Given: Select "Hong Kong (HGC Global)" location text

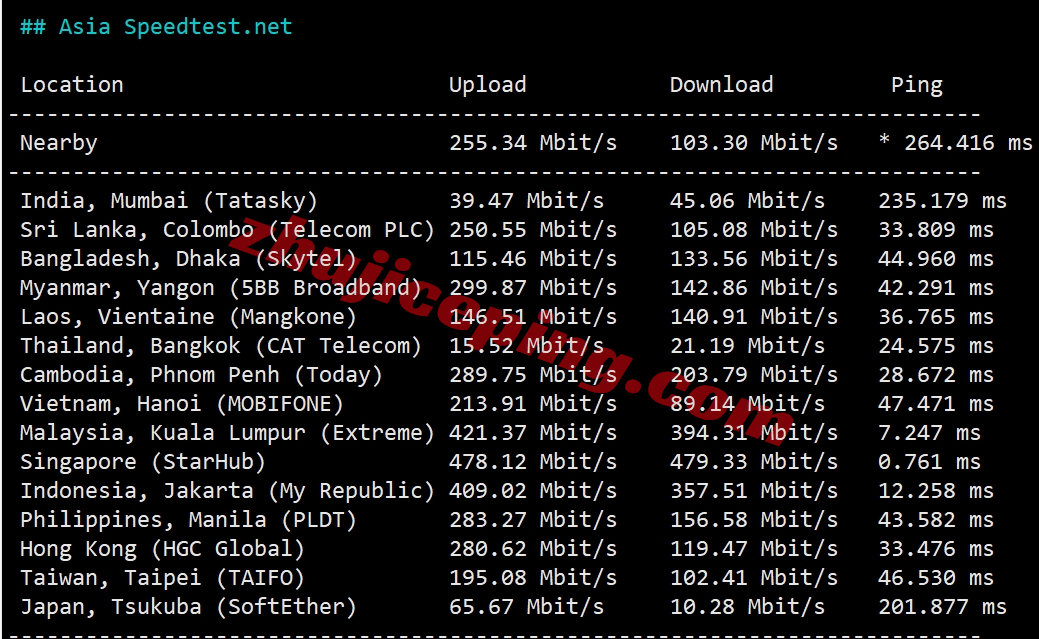Looking at the screenshot, I should tap(162, 550).
